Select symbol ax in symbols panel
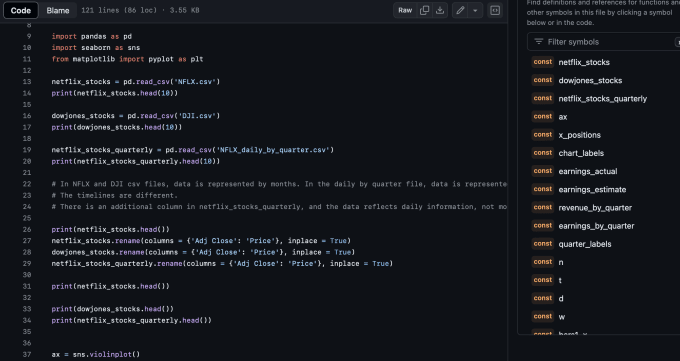Image resolution: width=680 pixels, height=361 pixels. (562, 117)
